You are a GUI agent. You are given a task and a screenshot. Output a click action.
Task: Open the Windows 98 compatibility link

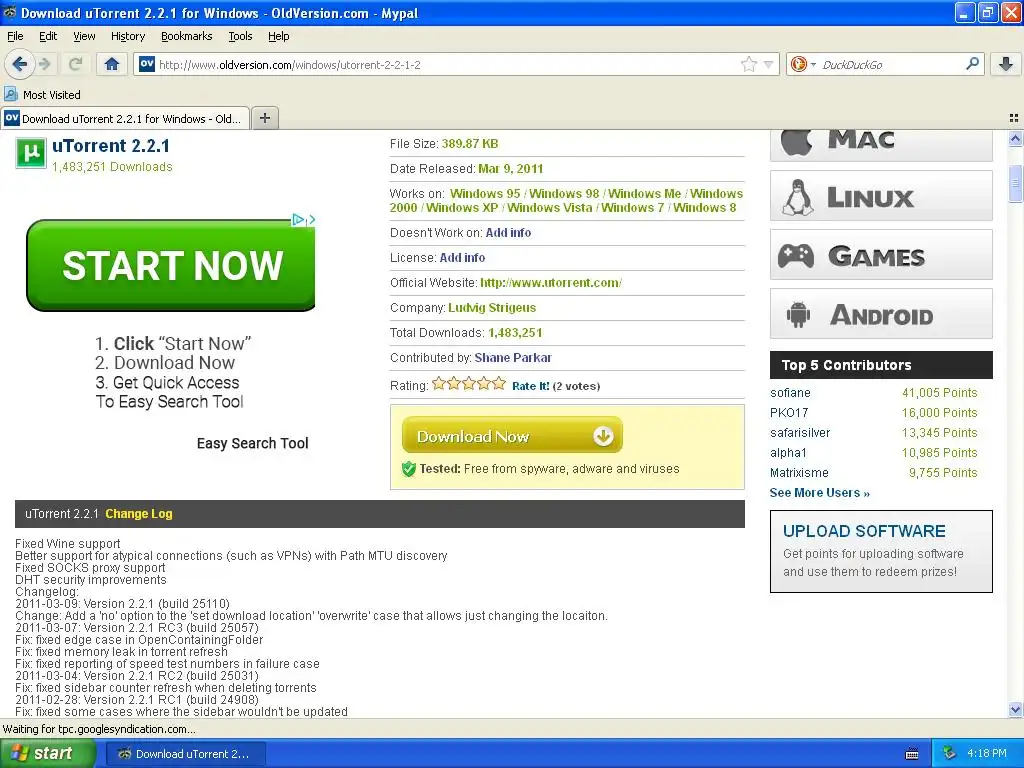(x=564, y=194)
